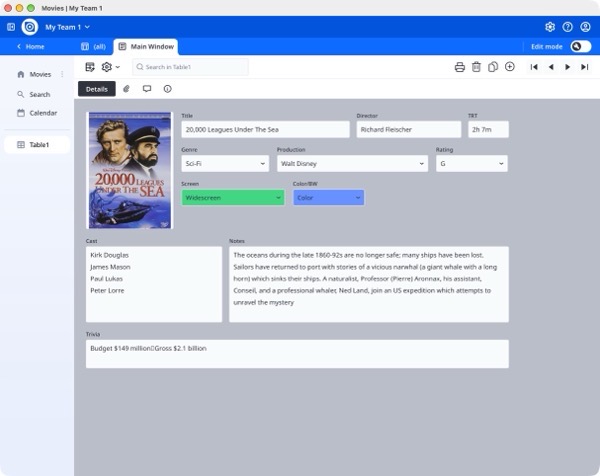Edit the TRT field
This screenshot has height=476, width=600.
(x=488, y=129)
